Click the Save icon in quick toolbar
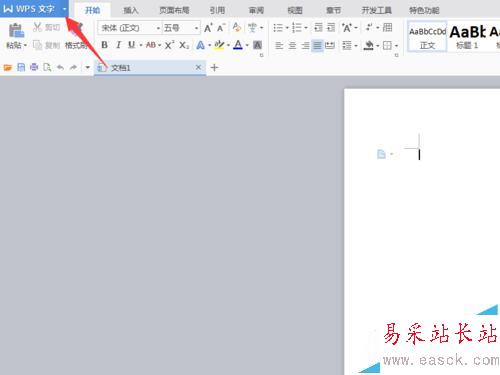Viewport: 500px width, 375px height. pos(21,68)
